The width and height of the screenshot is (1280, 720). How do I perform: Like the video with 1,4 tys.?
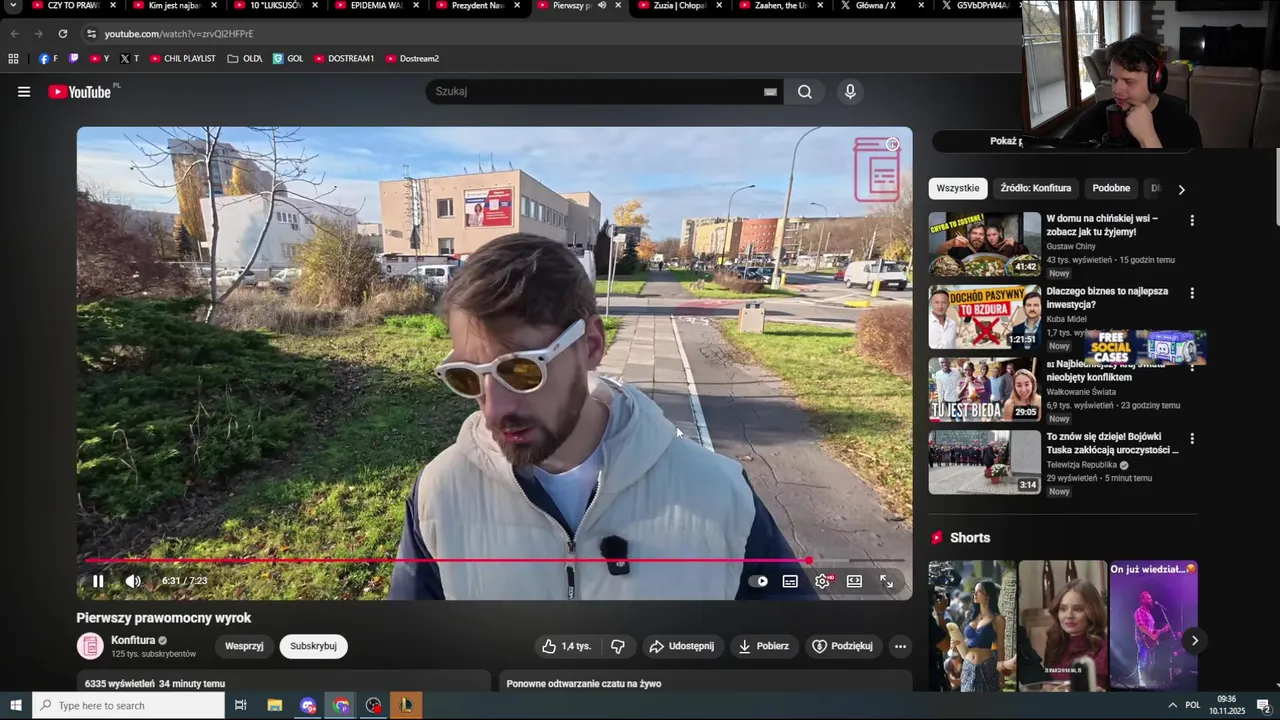[566, 646]
